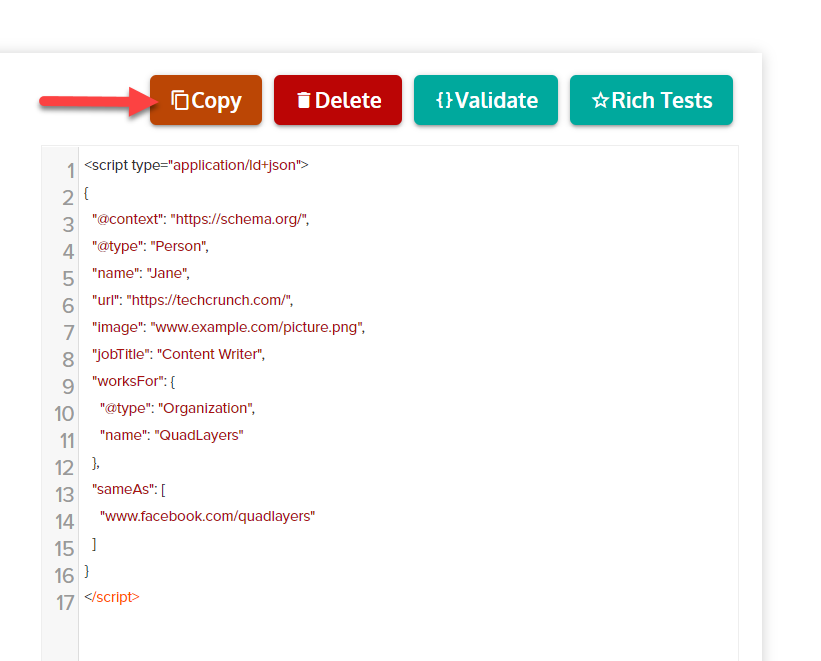821x661 pixels.
Task: Click the "Organization" type value
Action: [207, 408]
